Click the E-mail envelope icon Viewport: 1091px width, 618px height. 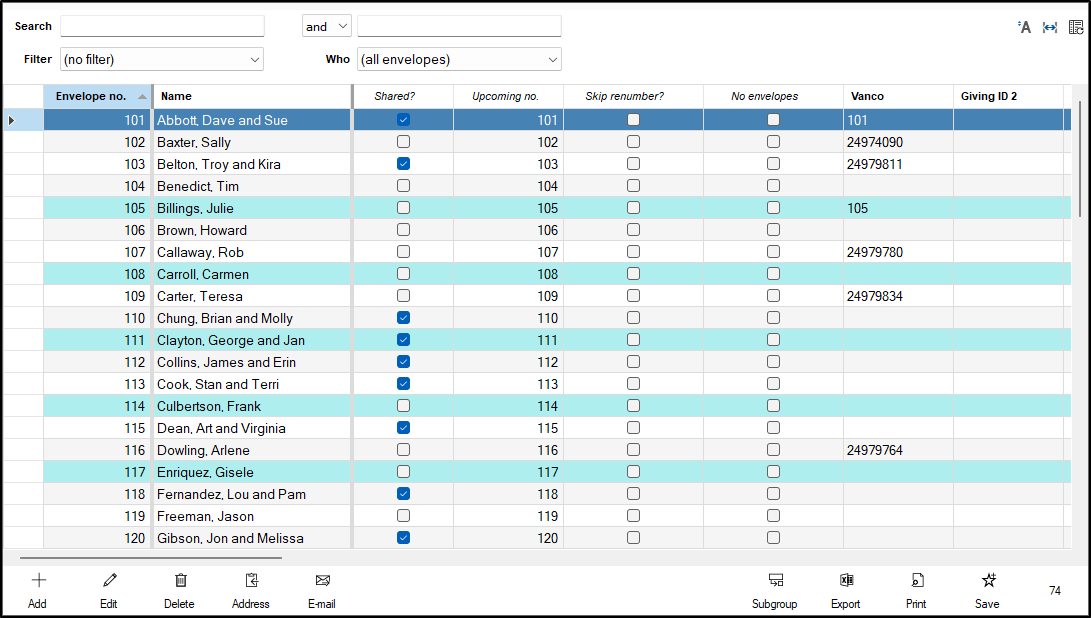pyautogui.click(x=322, y=581)
